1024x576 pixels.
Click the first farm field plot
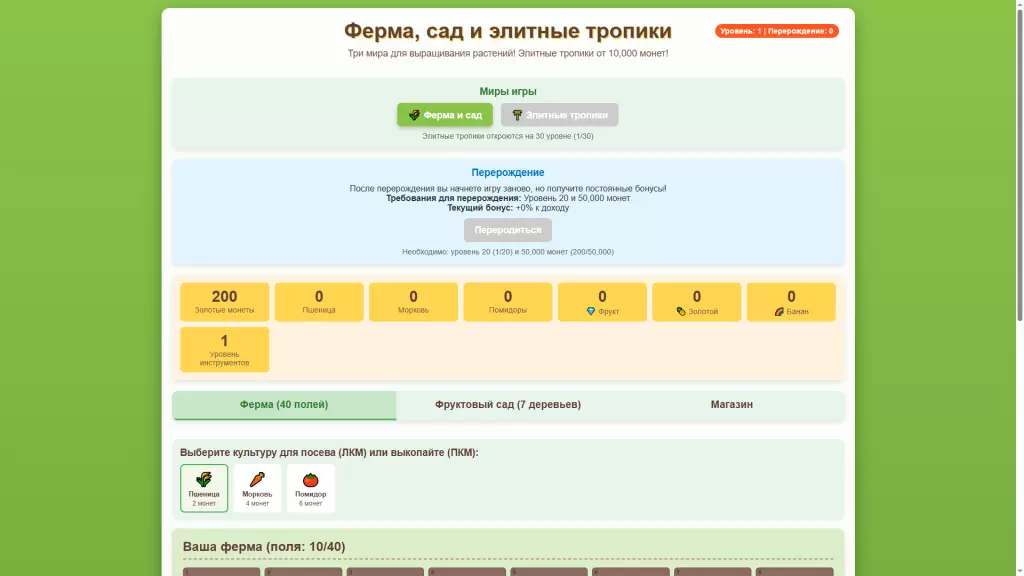point(221,571)
